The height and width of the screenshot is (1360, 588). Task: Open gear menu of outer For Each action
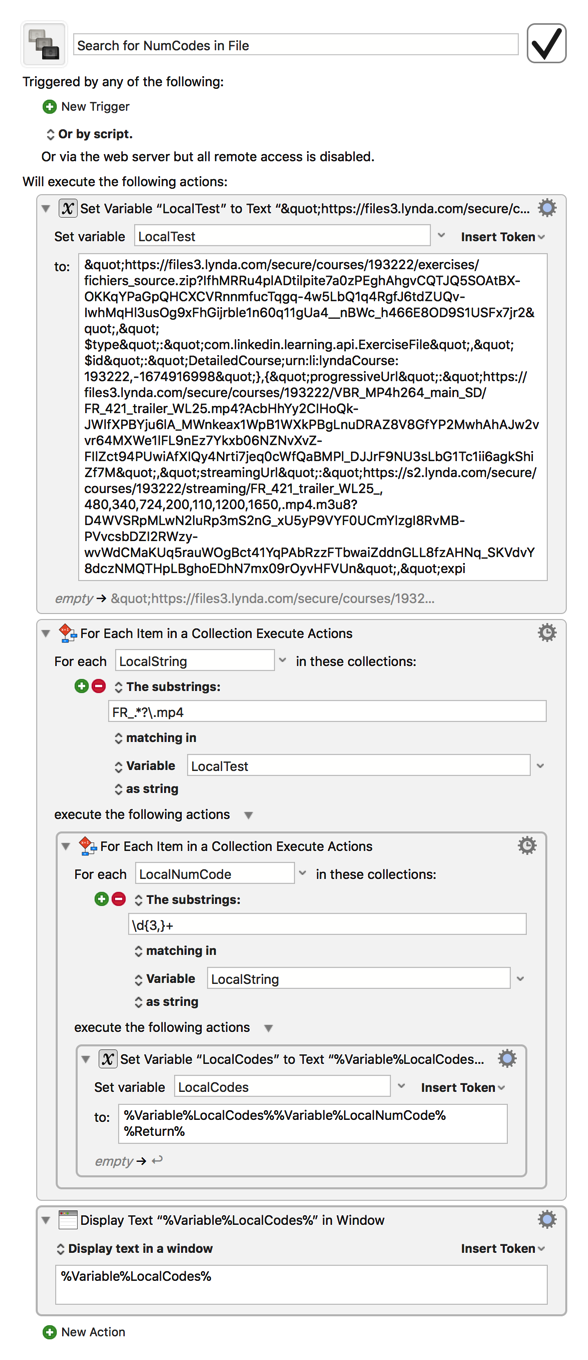(547, 633)
